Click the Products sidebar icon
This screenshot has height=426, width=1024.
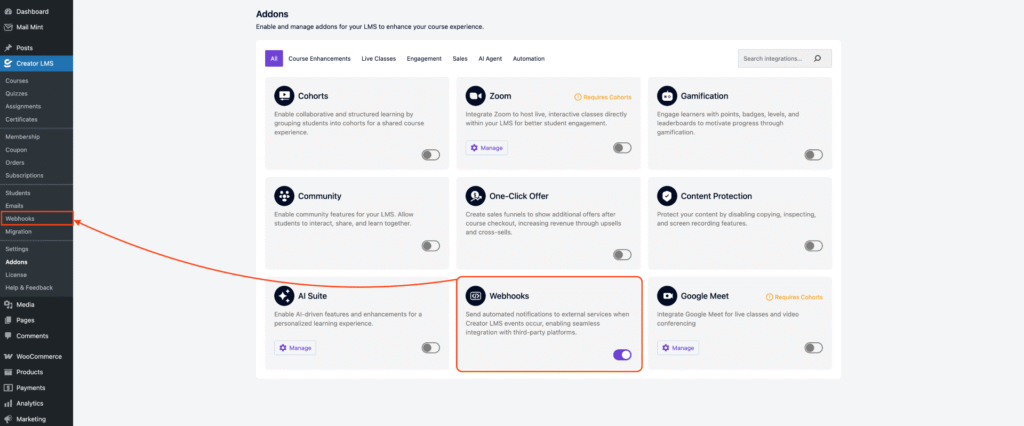[x=8, y=372]
